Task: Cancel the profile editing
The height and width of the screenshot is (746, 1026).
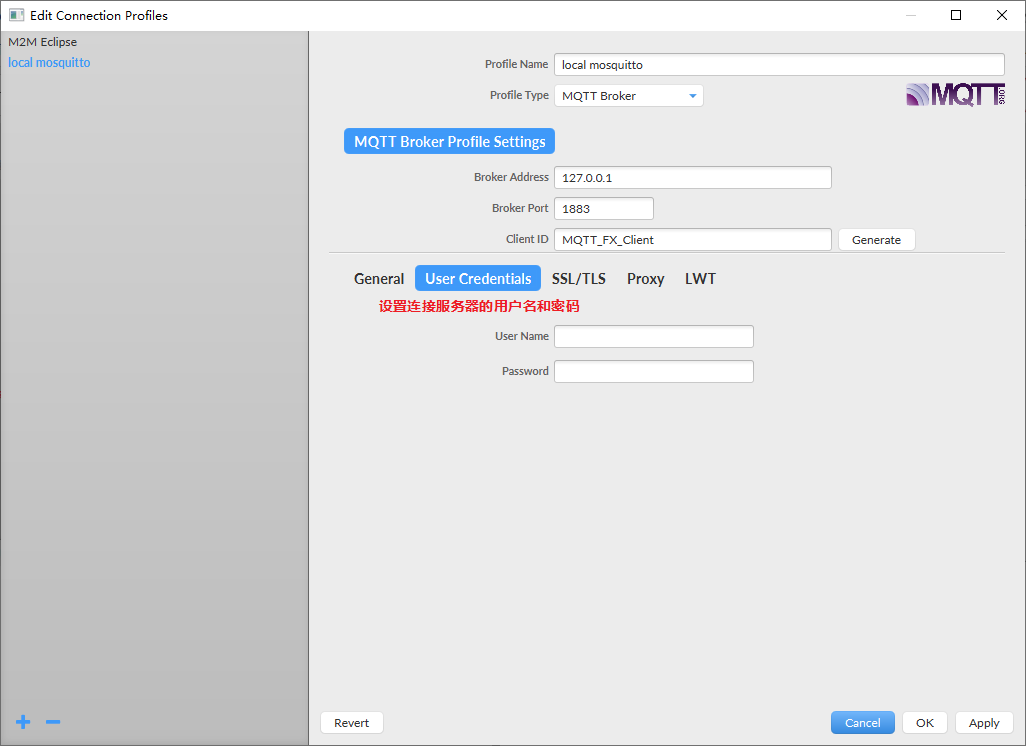Action: (862, 722)
